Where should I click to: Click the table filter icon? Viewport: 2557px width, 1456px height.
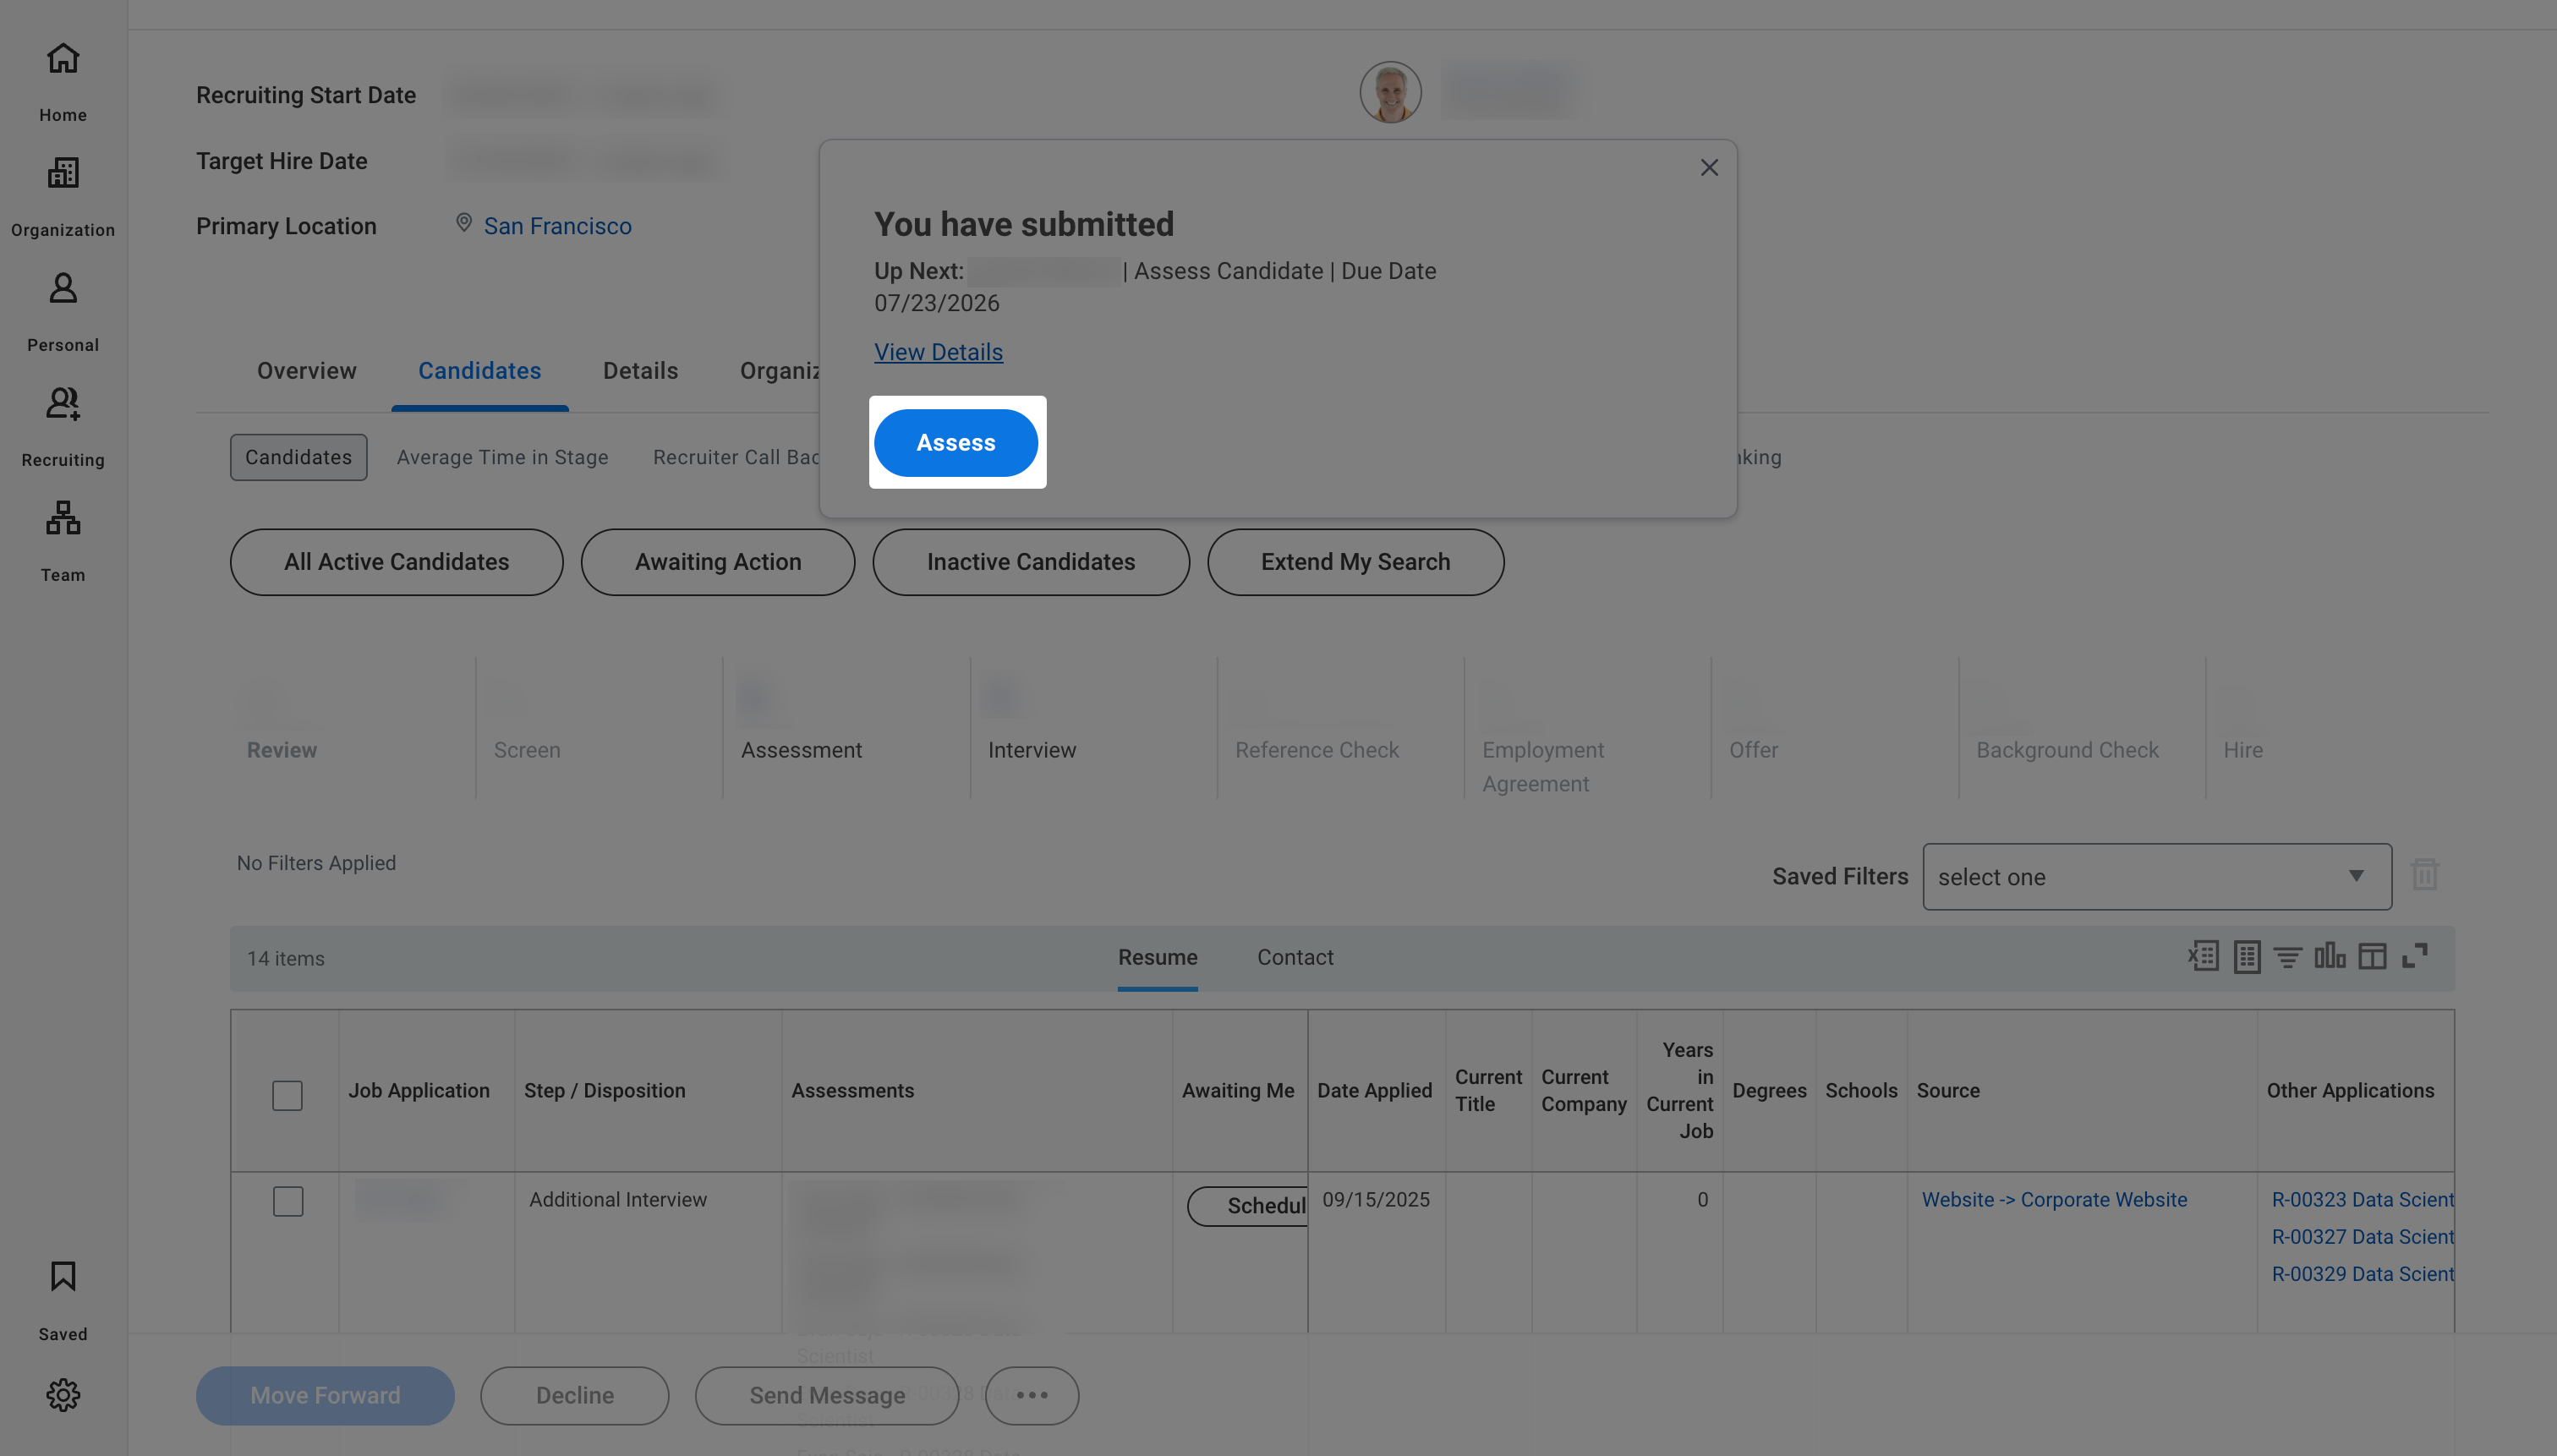[x=2288, y=957]
